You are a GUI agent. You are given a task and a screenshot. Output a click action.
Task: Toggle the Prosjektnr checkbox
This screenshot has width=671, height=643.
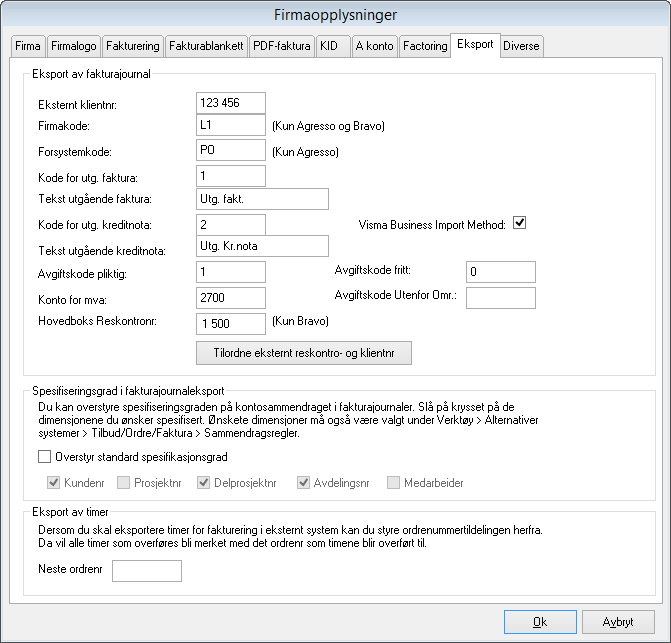(124, 483)
